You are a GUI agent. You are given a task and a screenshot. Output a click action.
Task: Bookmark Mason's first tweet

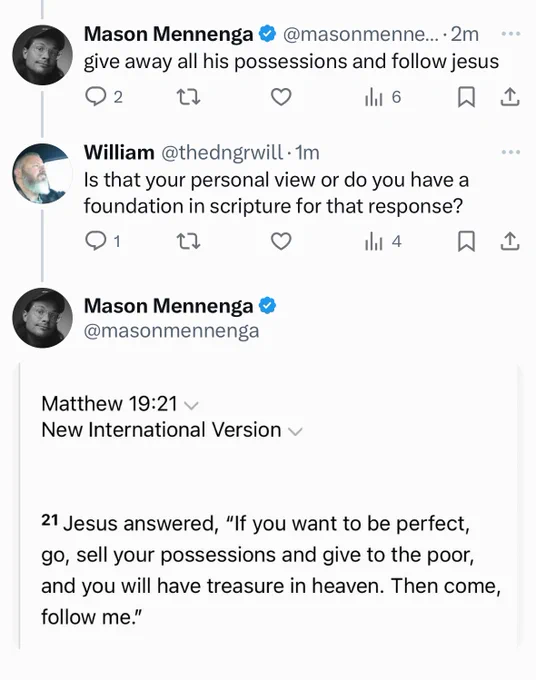coord(466,97)
